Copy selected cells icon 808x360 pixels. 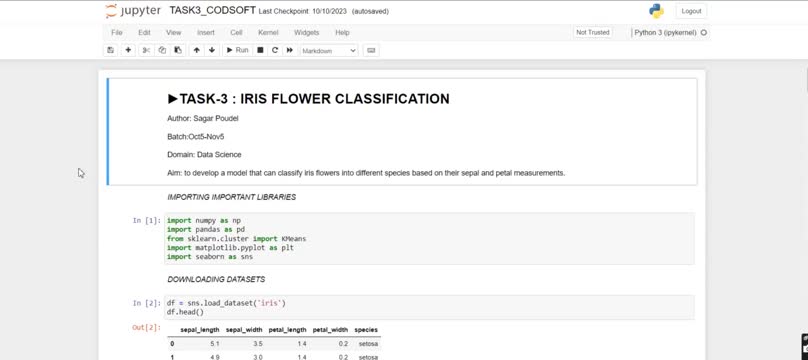[162, 50]
